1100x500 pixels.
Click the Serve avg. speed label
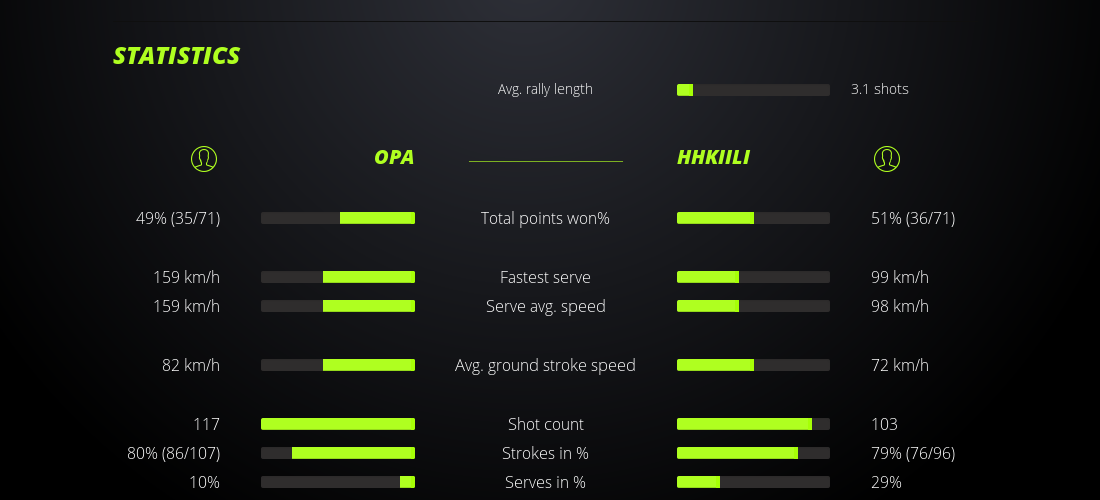[x=545, y=306]
